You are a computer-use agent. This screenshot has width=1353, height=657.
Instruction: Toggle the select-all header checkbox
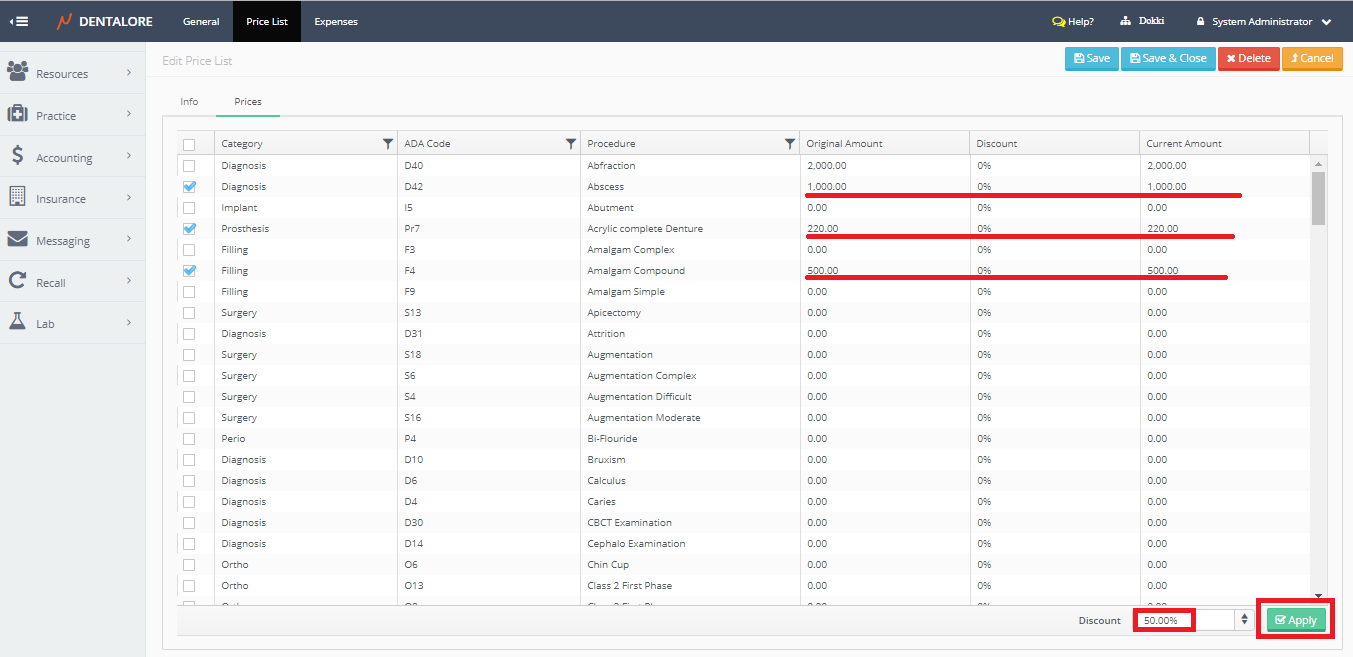[x=190, y=144]
